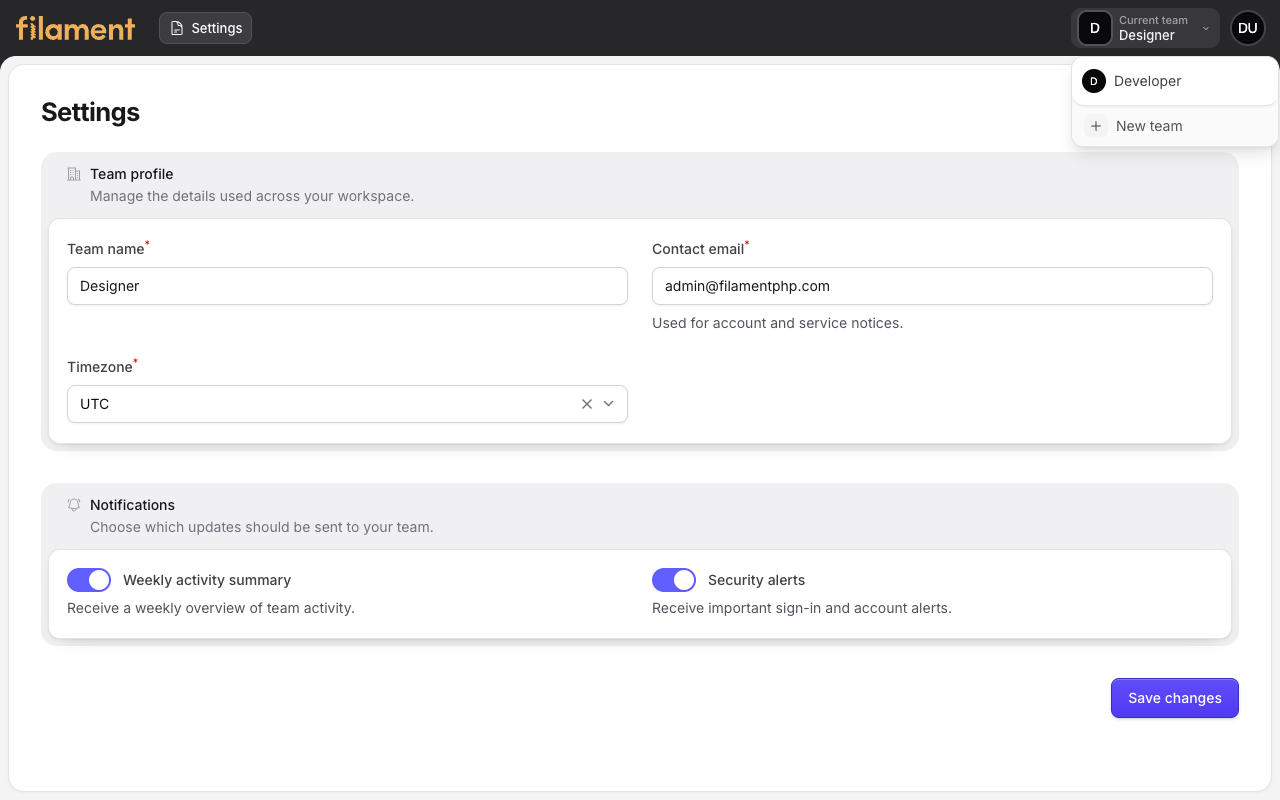The width and height of the screenshot is (1280, 800).
Task: Click 'Receive important sign-in and account alerts.'
Action: (802, 608)
